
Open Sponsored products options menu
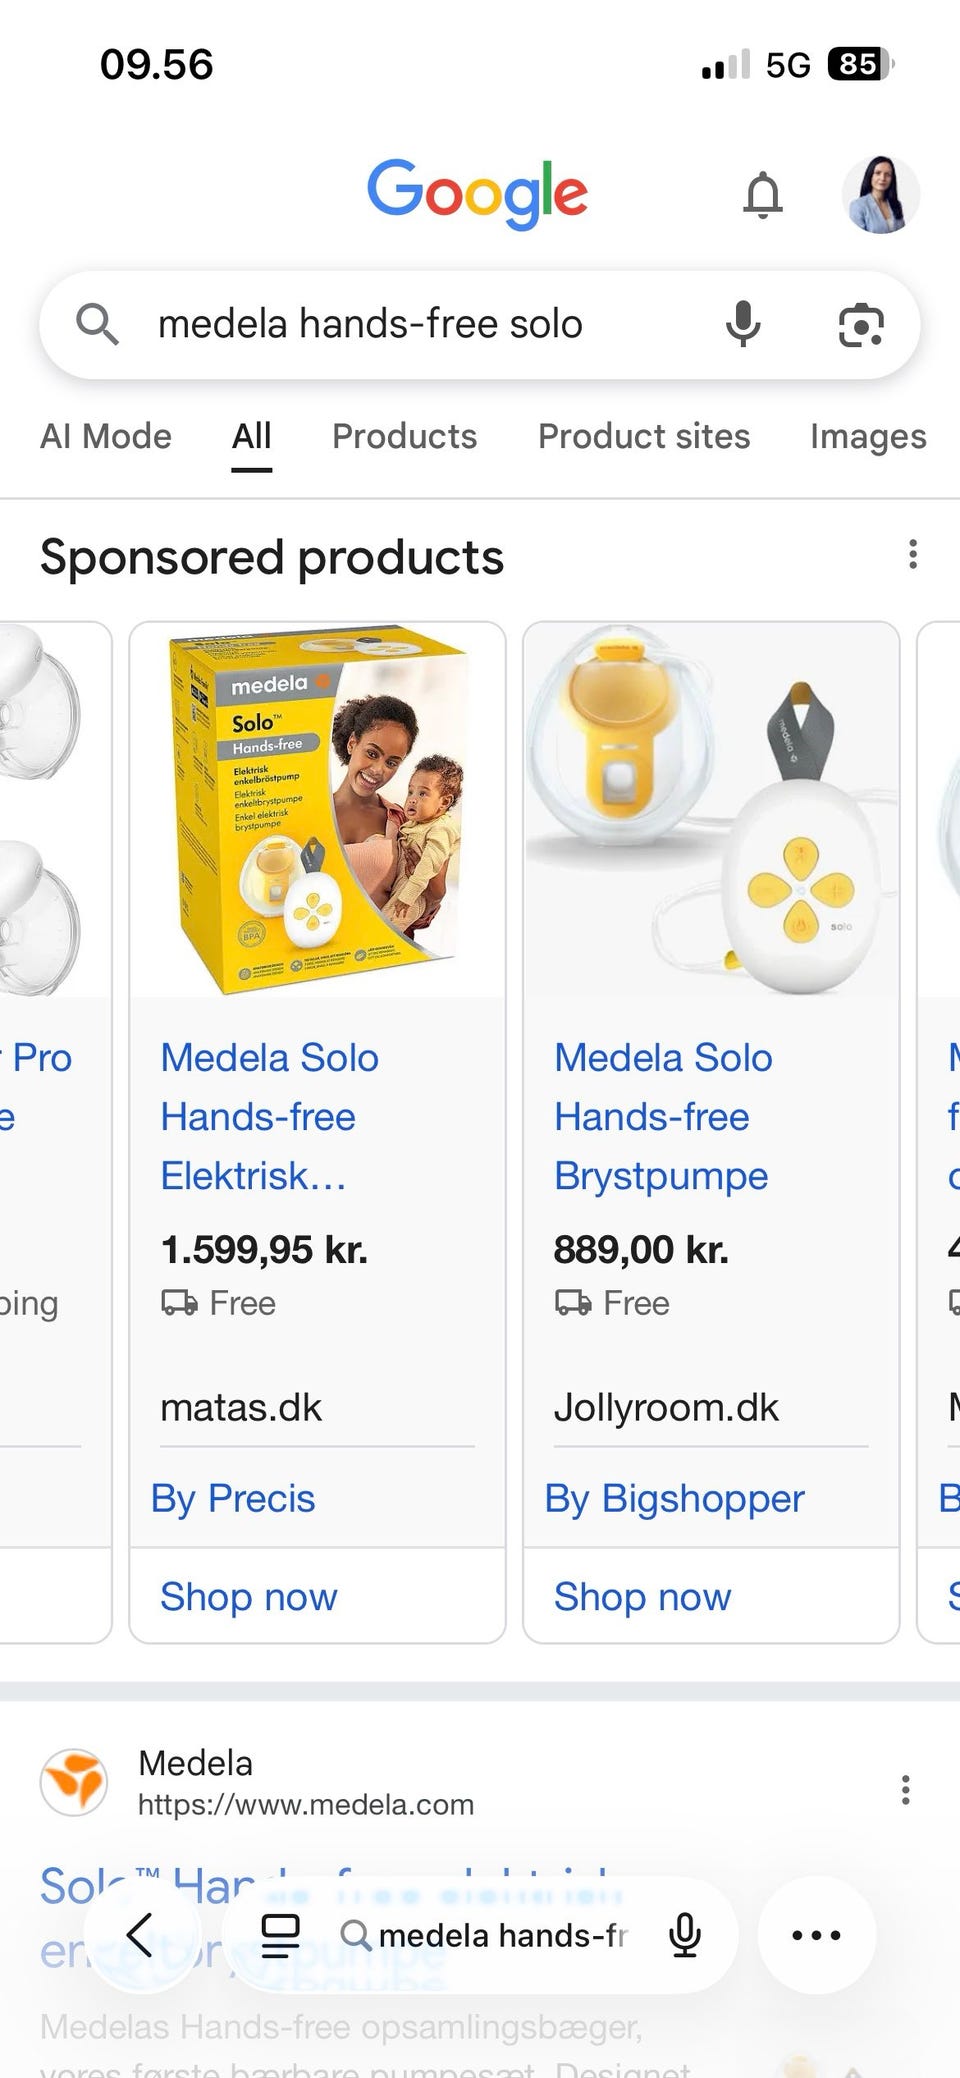912,554
